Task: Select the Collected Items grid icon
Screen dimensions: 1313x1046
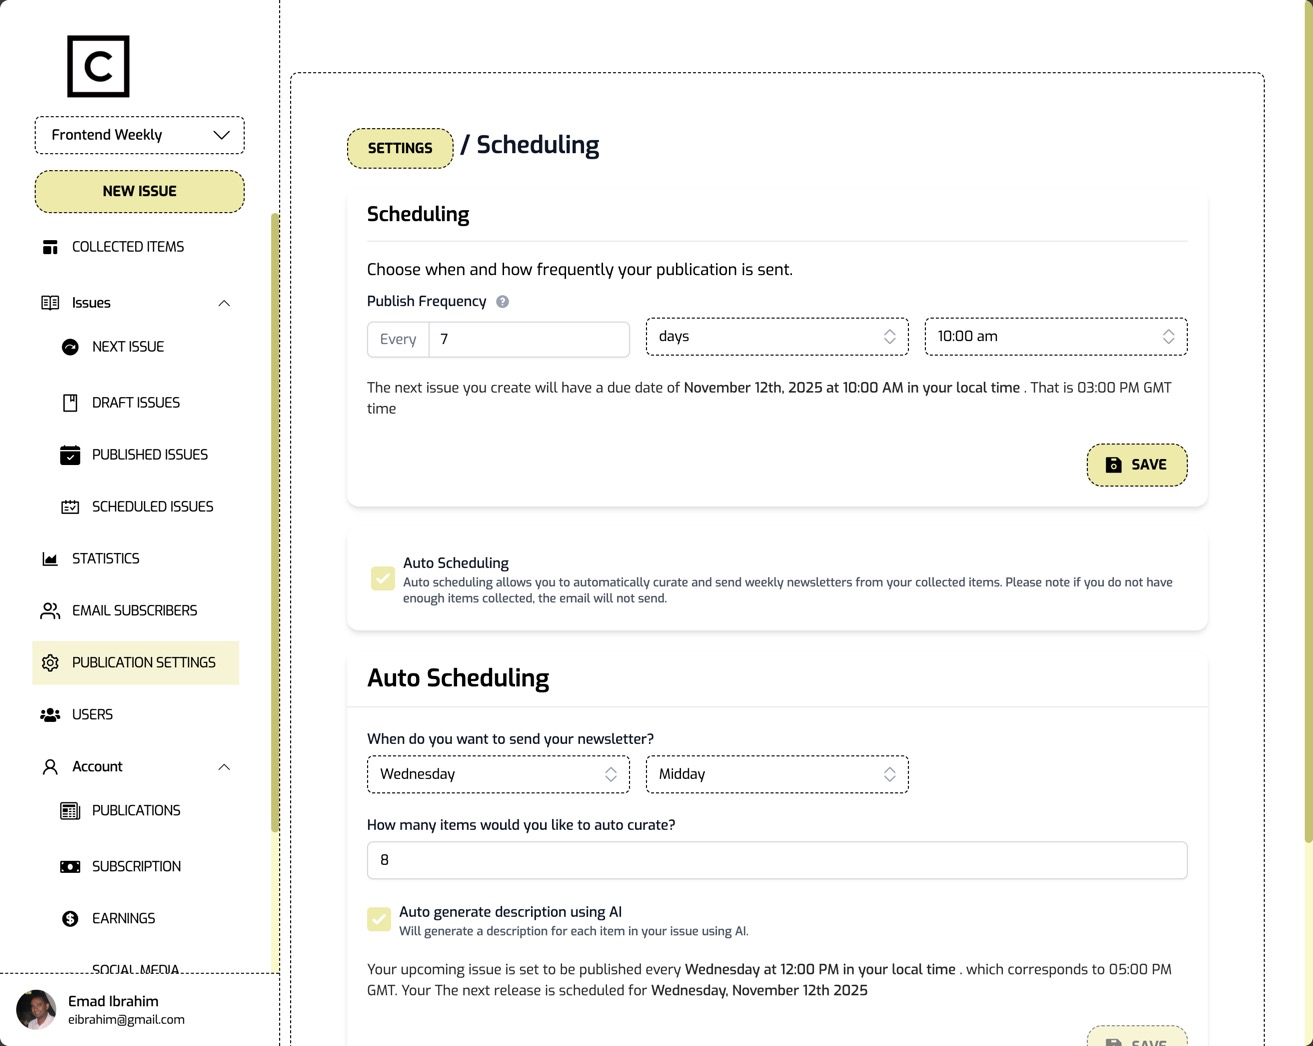Action: (x=50, y=246)
